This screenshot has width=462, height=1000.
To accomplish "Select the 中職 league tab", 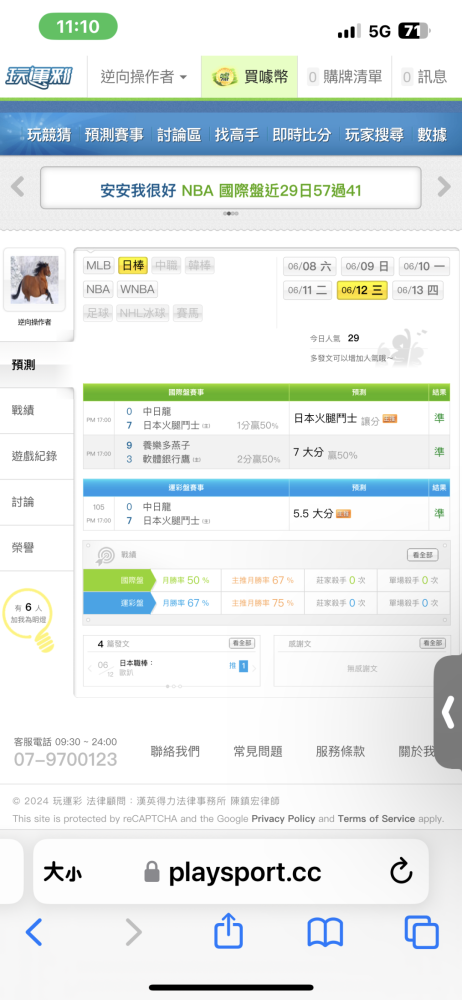I will click(x=167, y=265).
